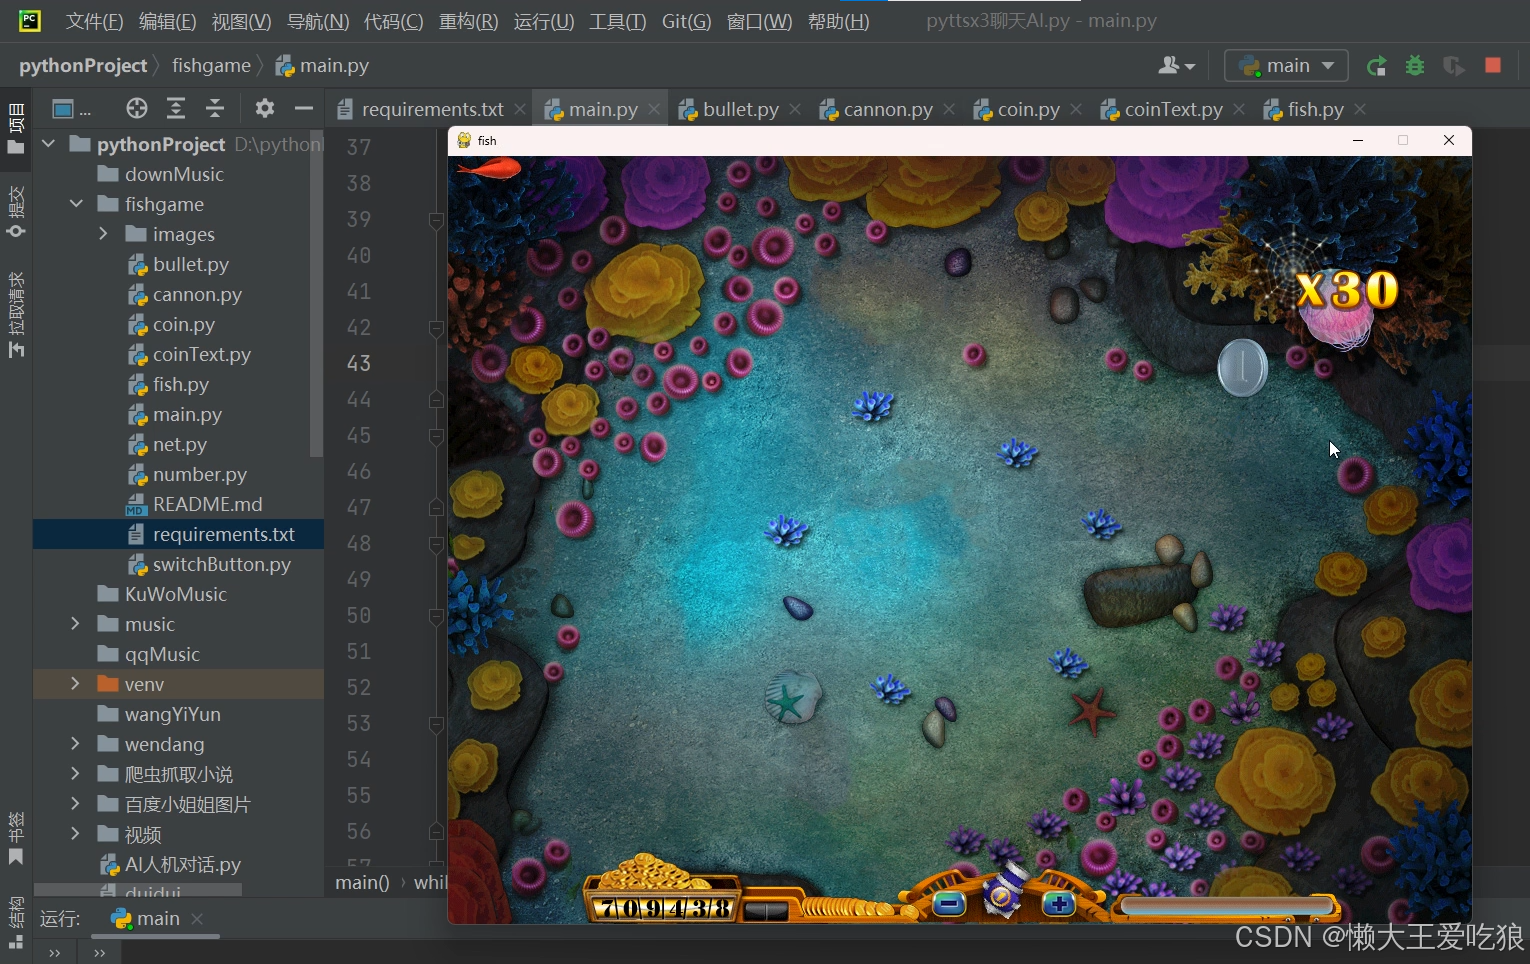Open the Pull Requests sidebar tab

[16, 314]
